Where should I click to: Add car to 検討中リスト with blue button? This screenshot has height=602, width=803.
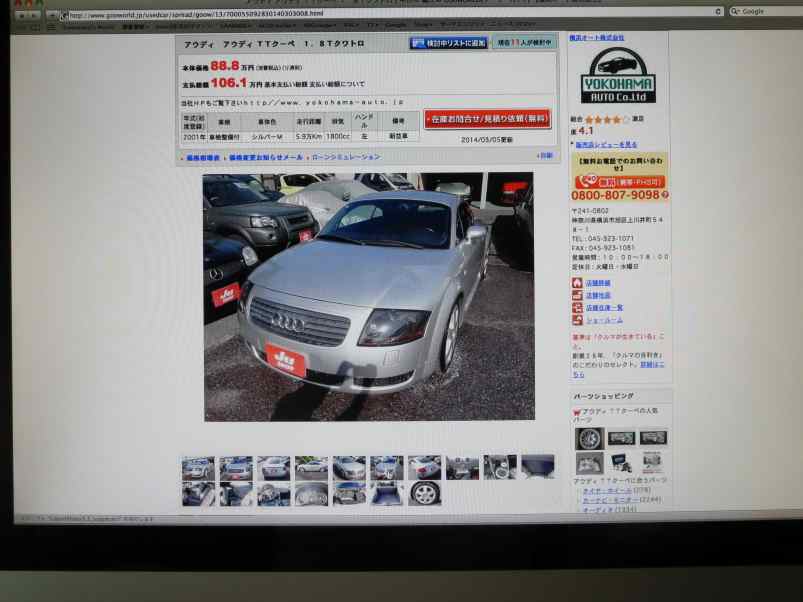(x=449, y=43)
